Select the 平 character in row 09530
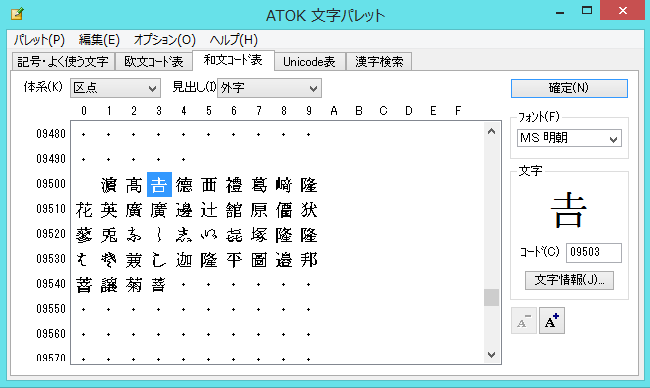The height and width of the screenshot is (388, 650). click(x=234, y=260)
